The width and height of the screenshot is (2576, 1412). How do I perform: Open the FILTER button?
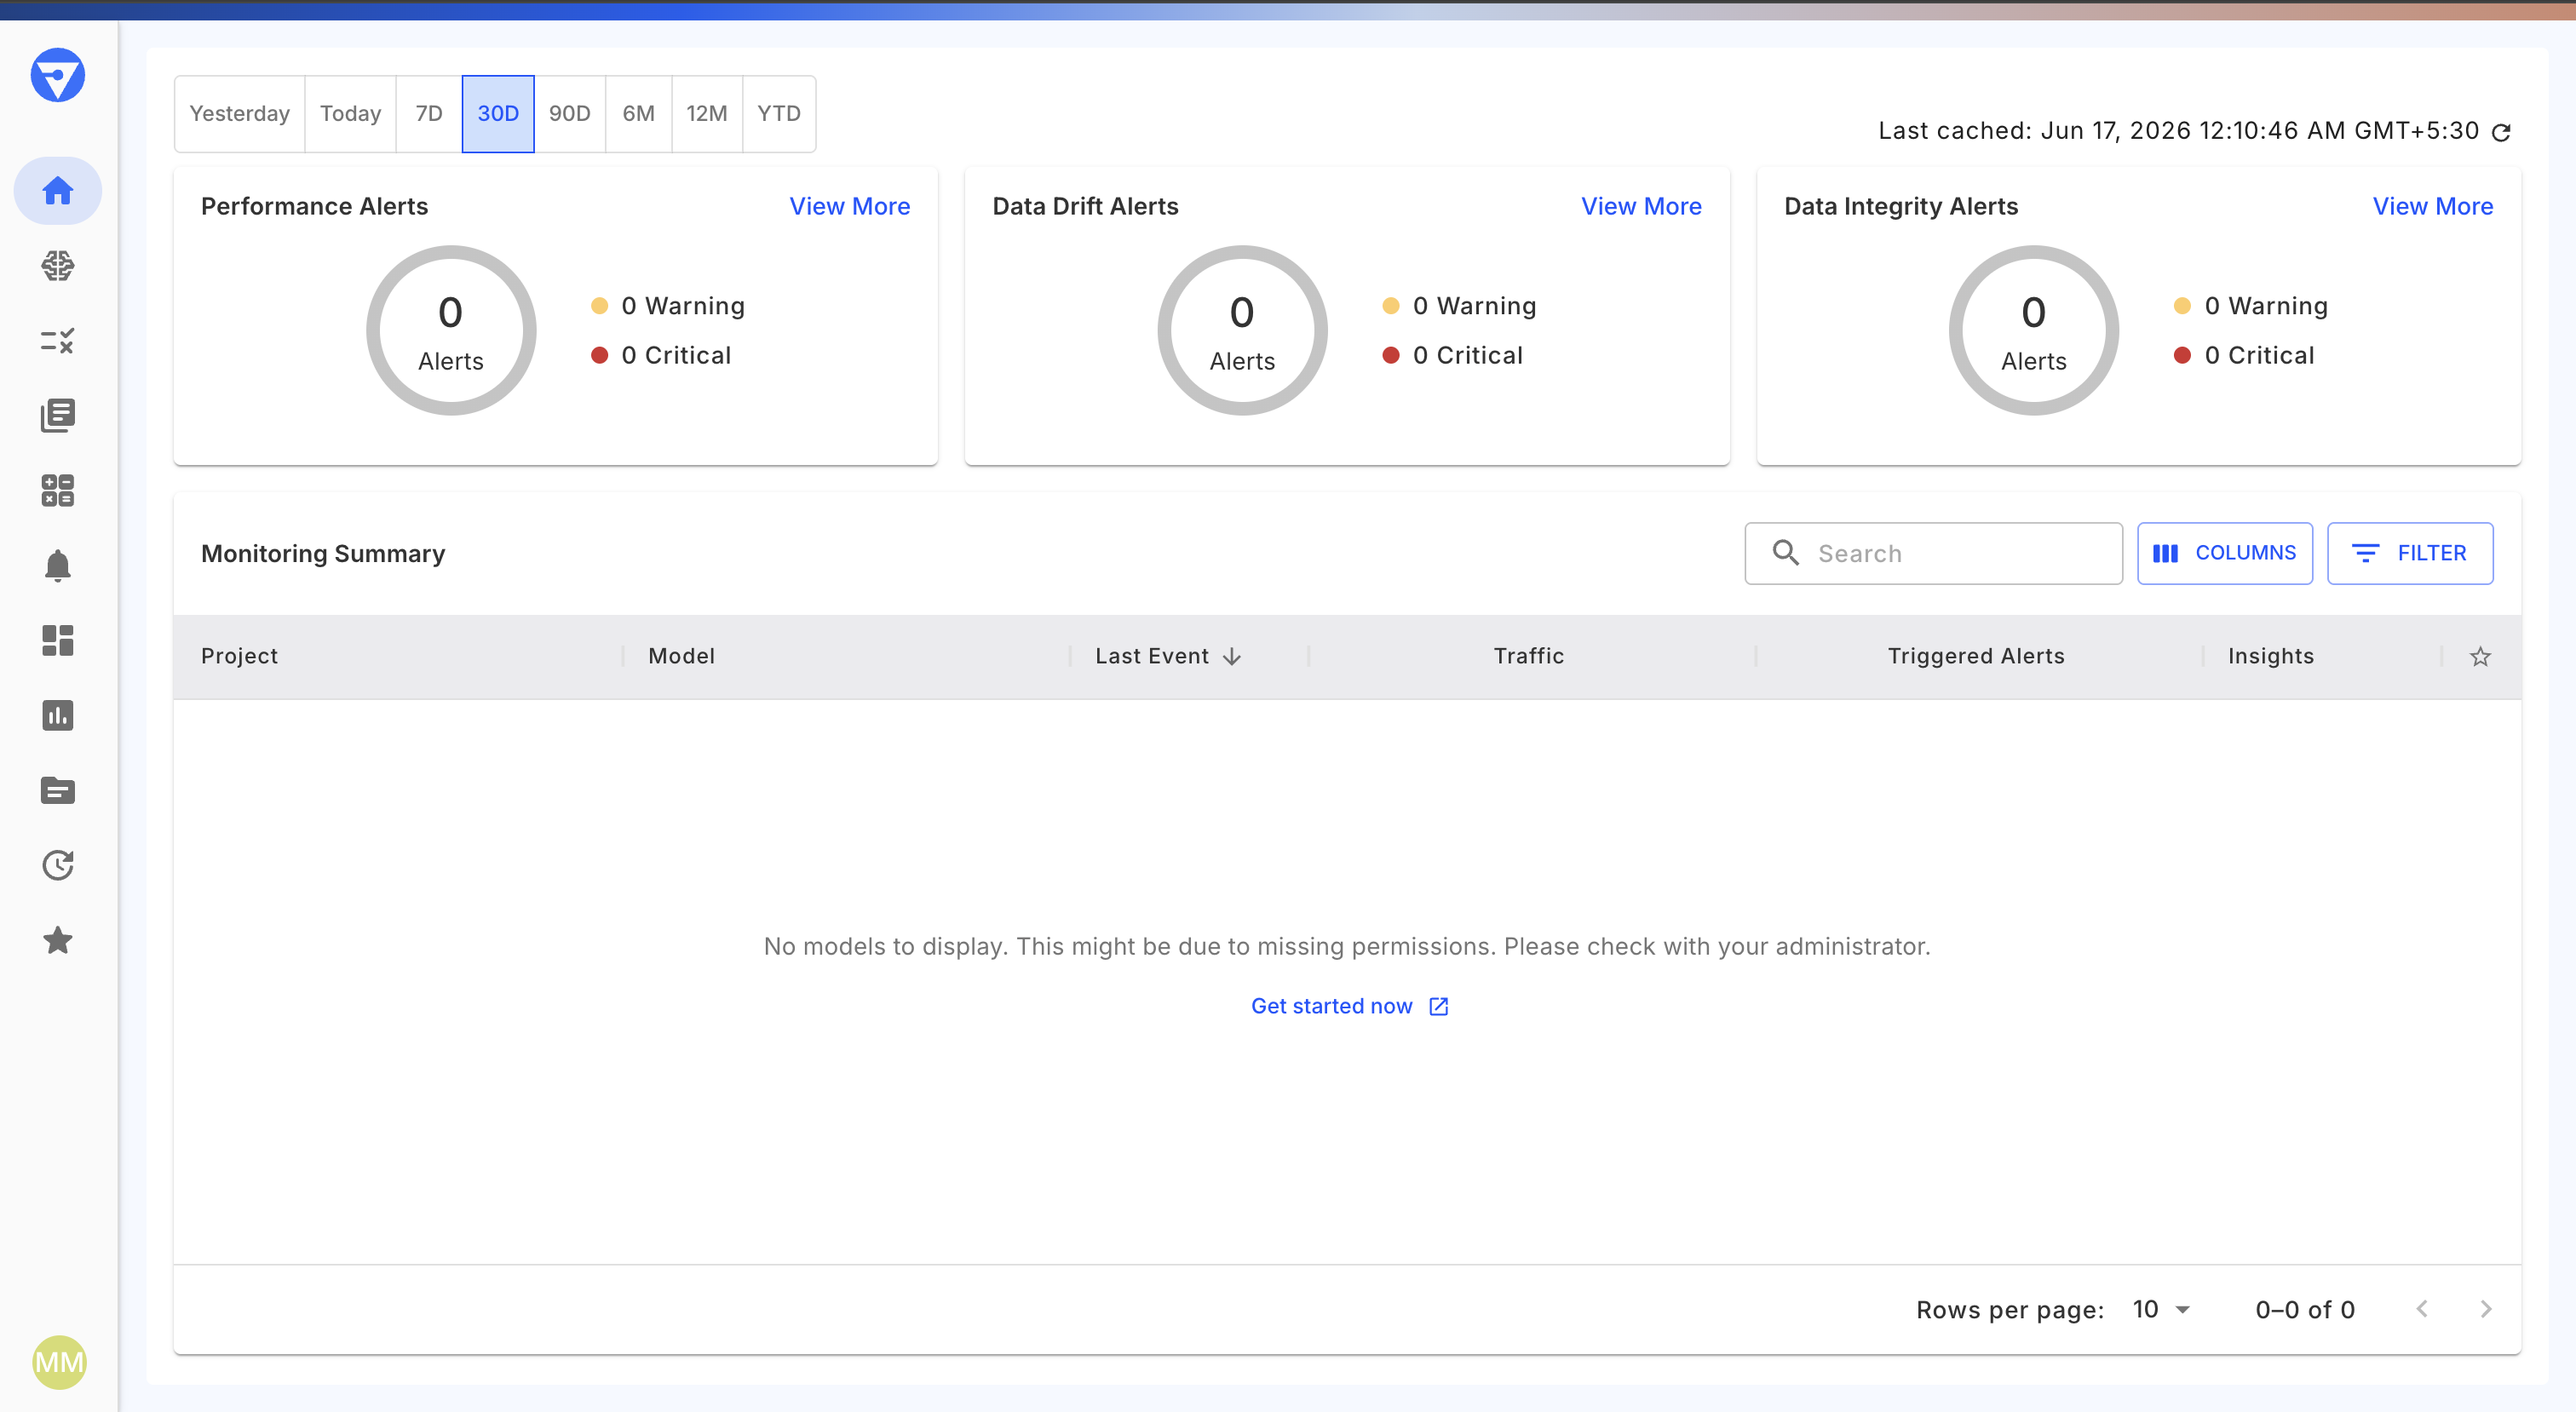pos(2410,553)
